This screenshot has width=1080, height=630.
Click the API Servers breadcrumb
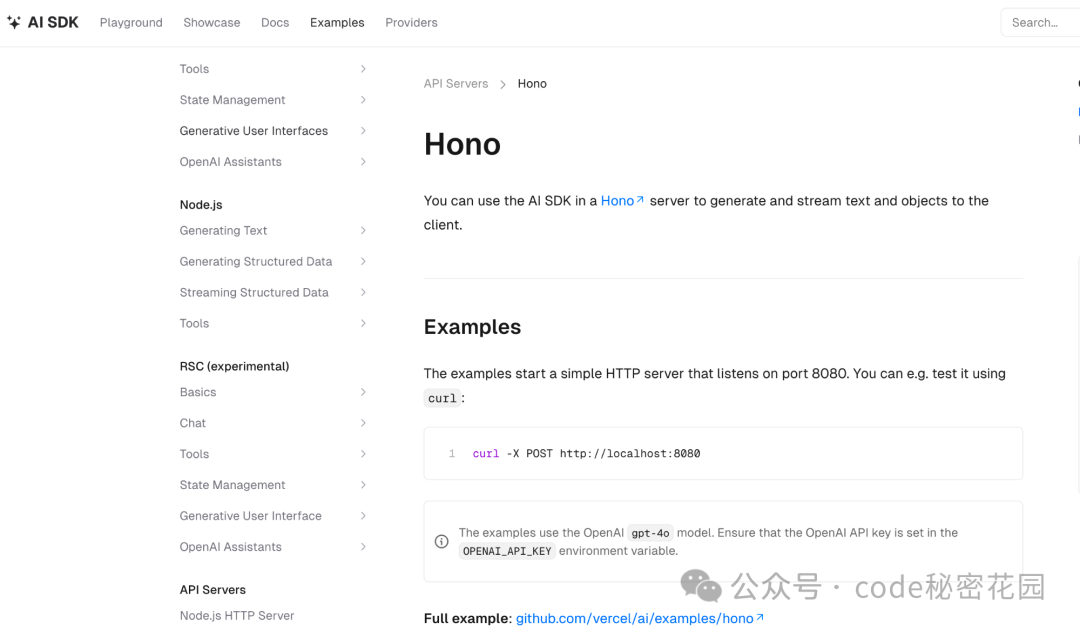[456, 83]
